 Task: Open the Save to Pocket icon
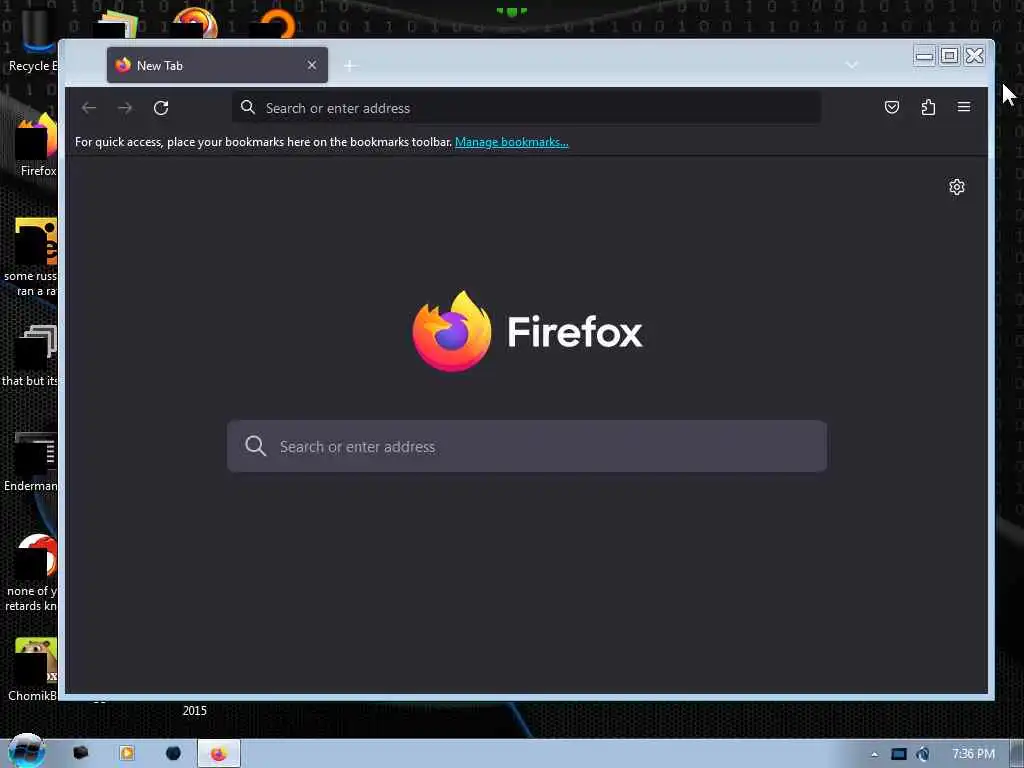click(891, 107)
